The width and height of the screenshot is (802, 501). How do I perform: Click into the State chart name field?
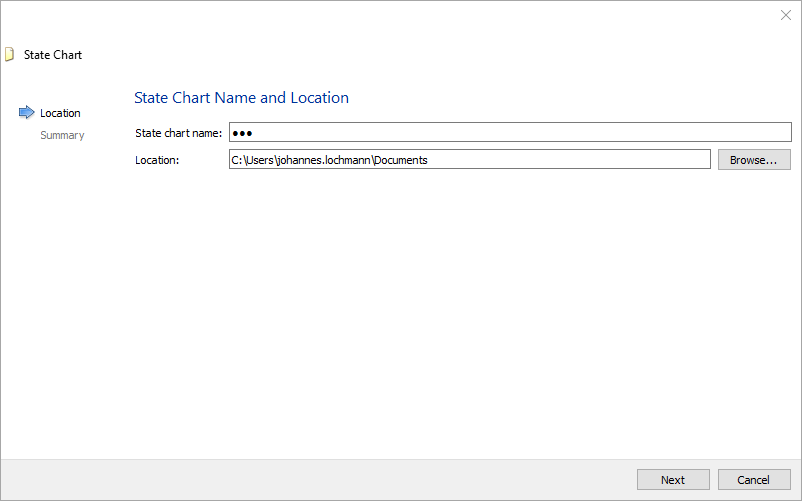[510, 132]
